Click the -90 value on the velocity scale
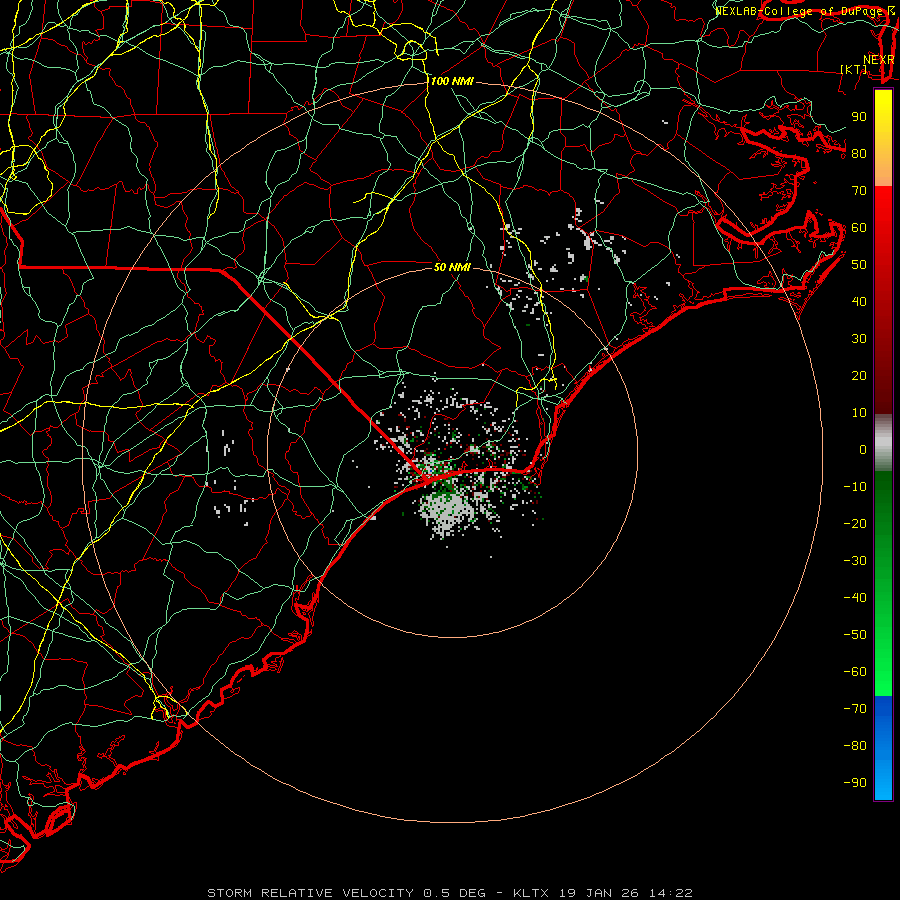Image resolution: width=900 pixels, height=900 pixels. [855, 783]
